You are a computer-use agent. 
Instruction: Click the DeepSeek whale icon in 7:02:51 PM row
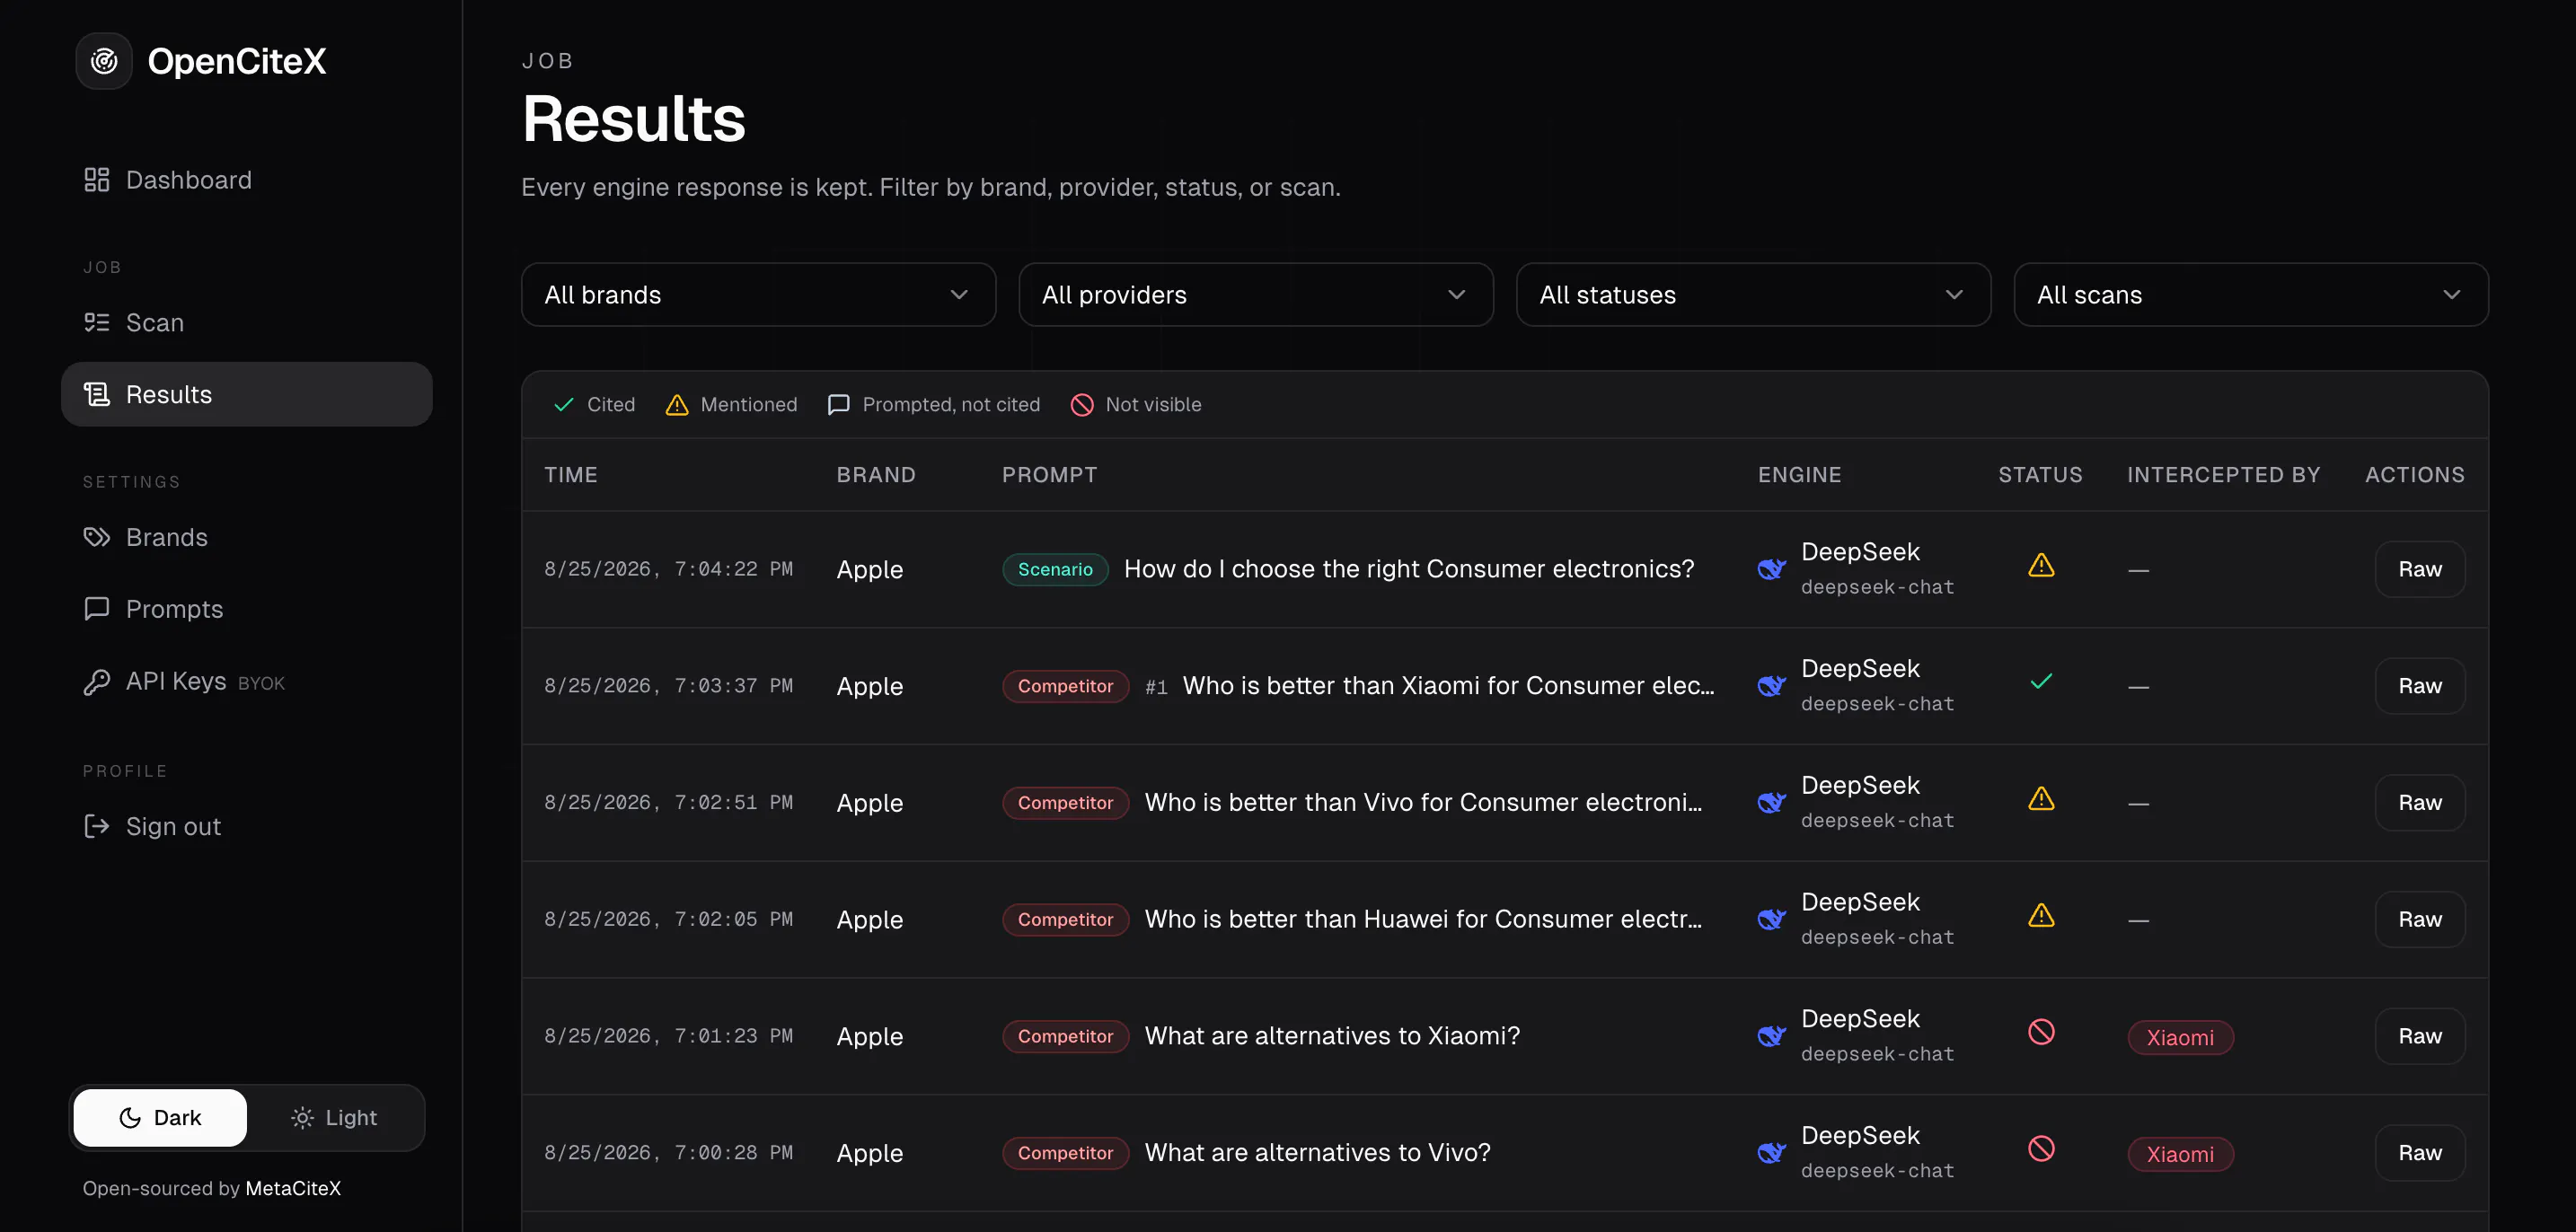pyautogui.click(x=1772, y=803)
